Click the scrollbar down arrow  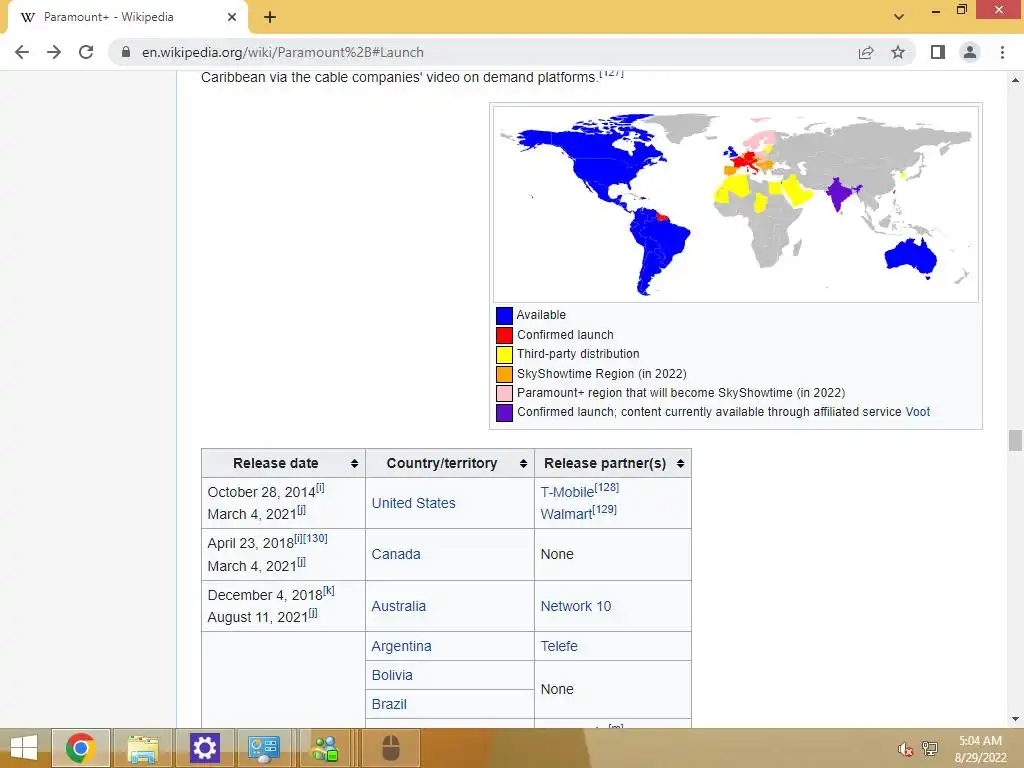(x=1015, y=719)
